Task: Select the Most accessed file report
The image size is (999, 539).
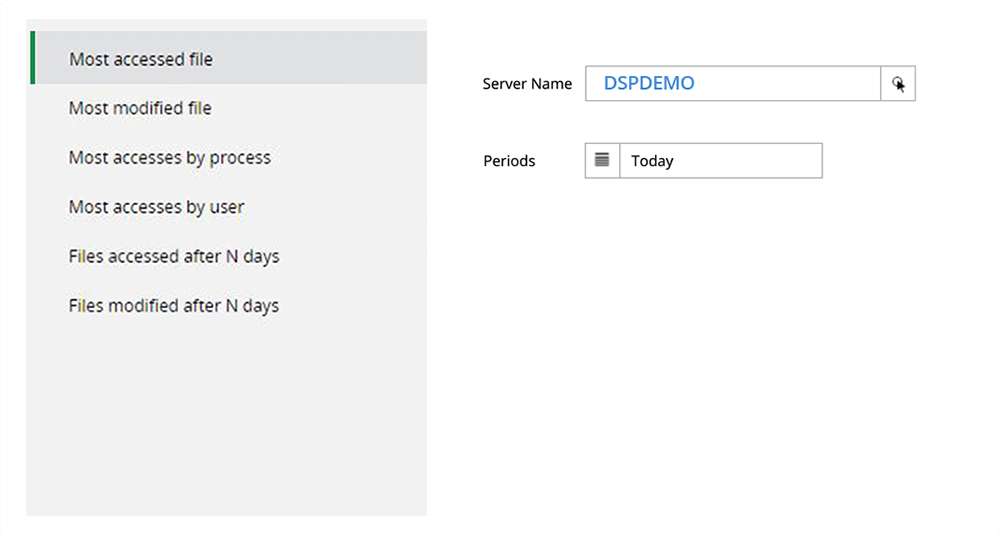Action: click(x=141, y=59)
